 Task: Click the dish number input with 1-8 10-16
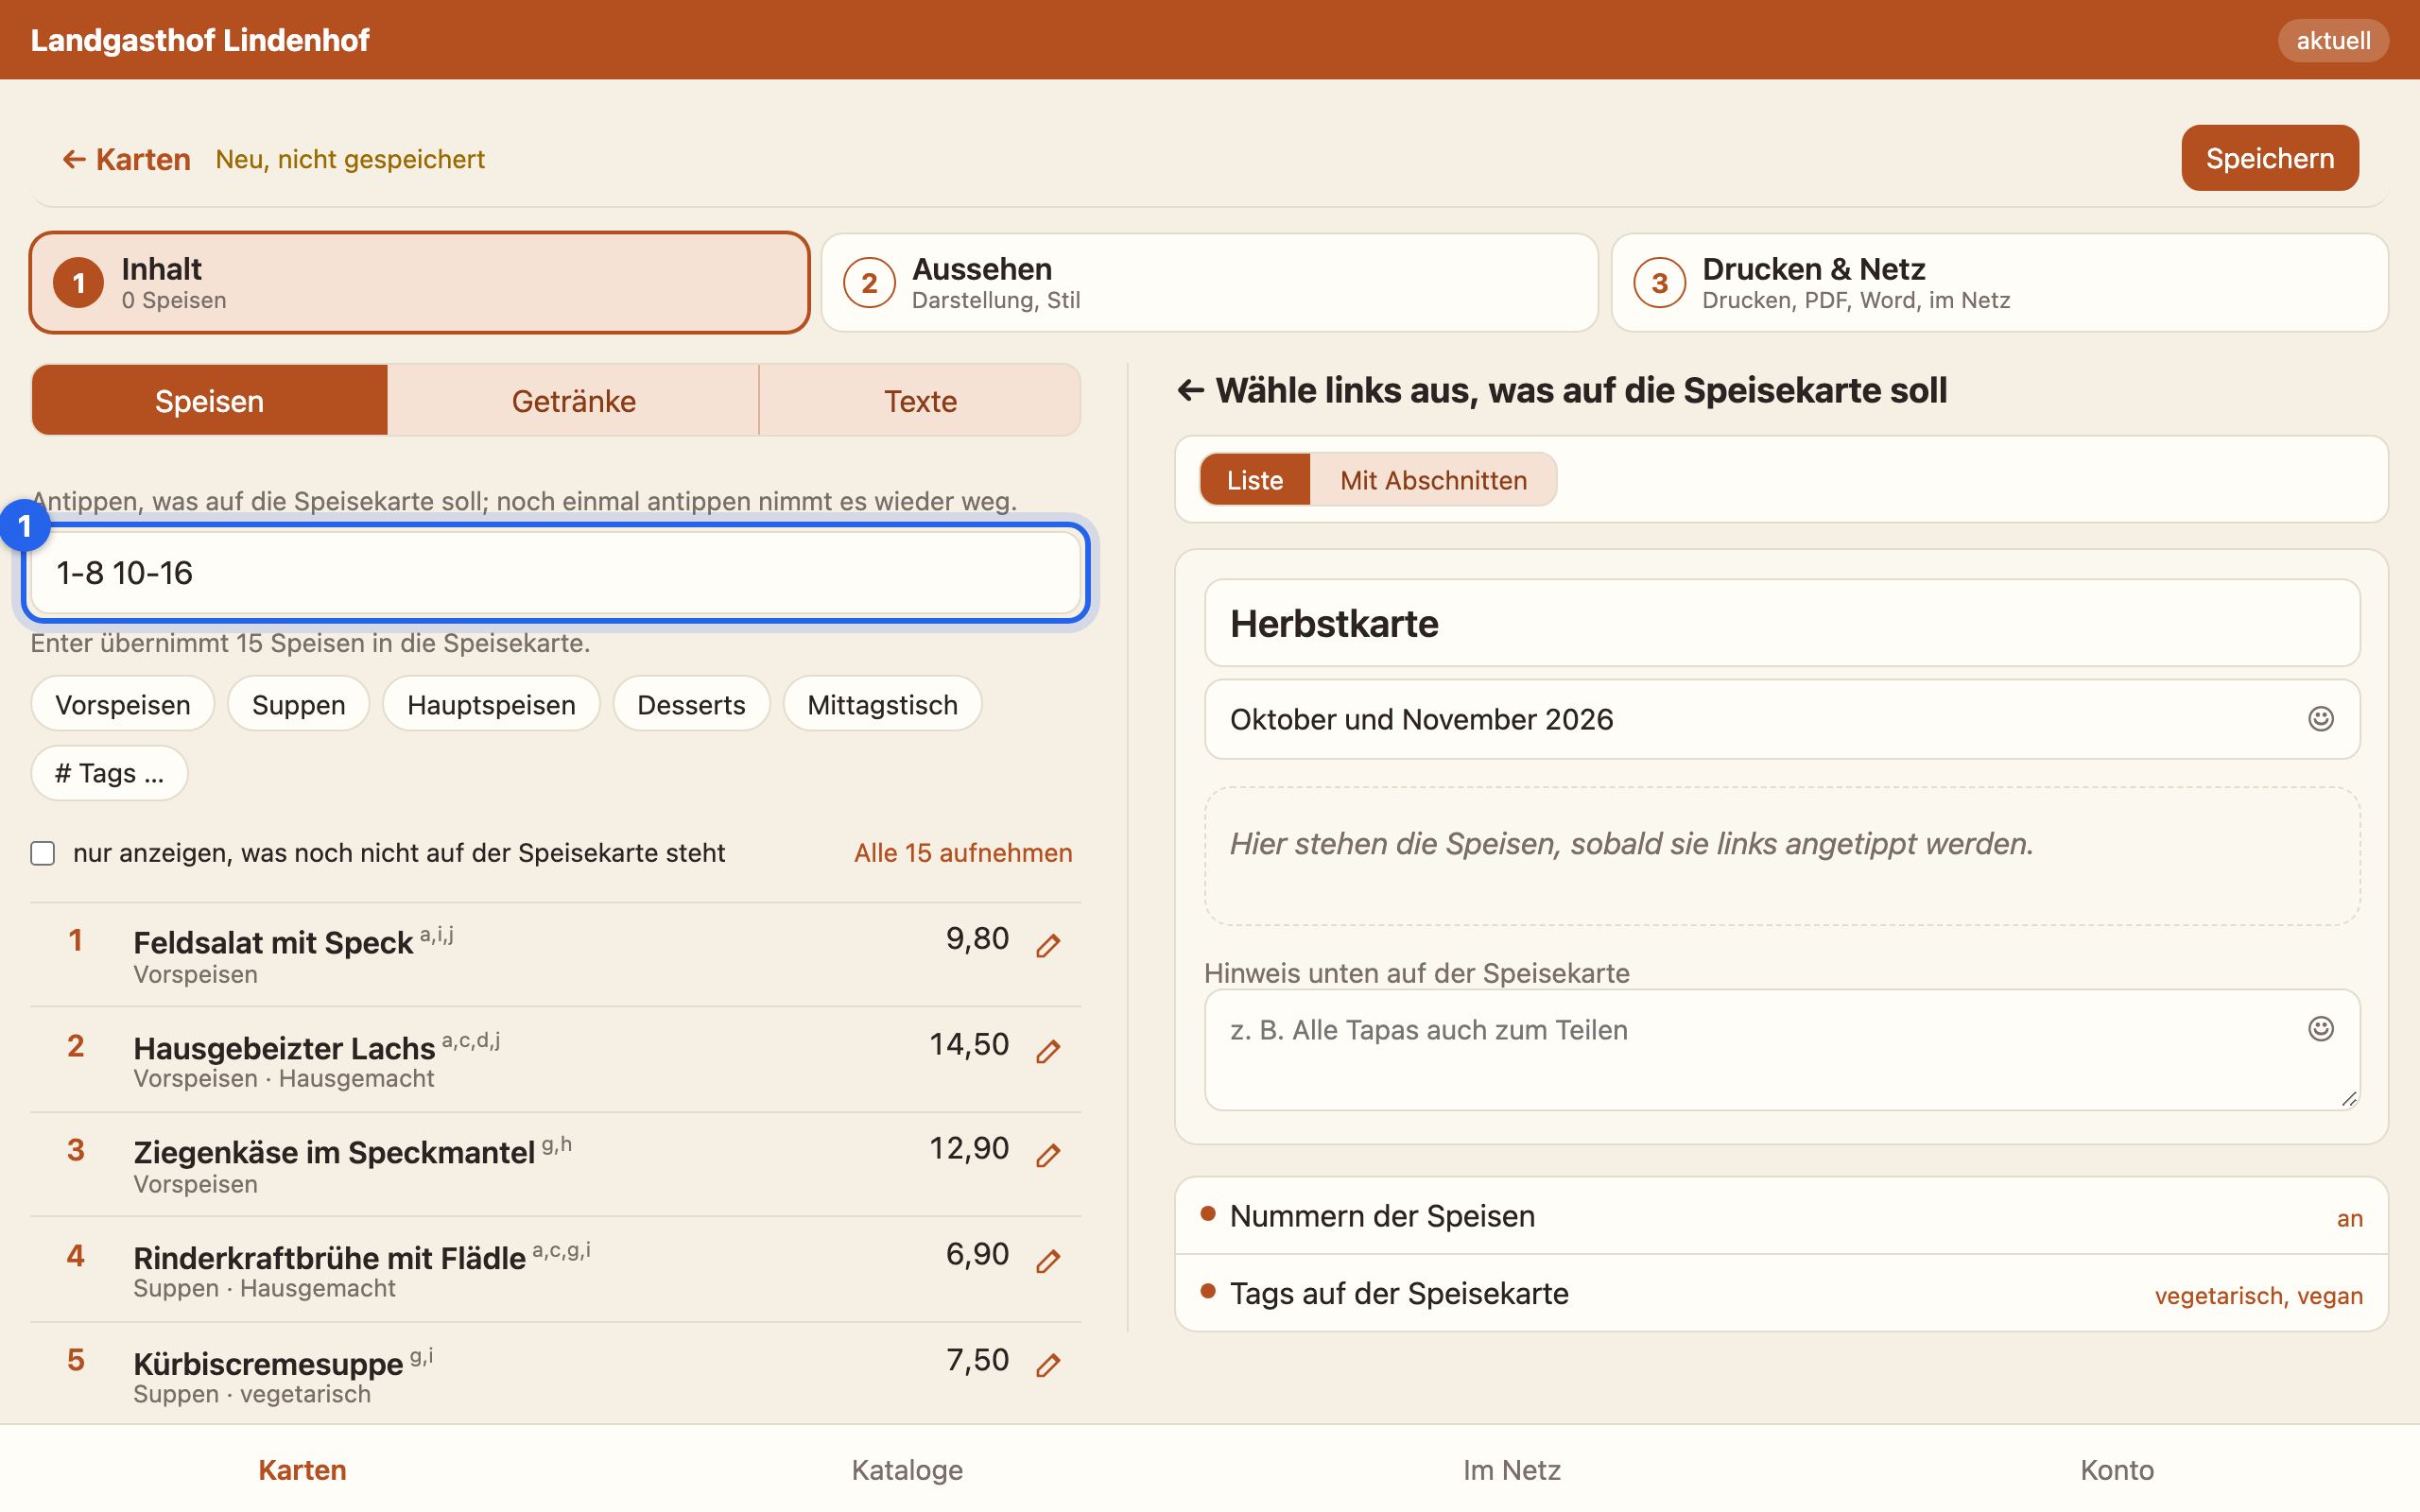point(556,573)
